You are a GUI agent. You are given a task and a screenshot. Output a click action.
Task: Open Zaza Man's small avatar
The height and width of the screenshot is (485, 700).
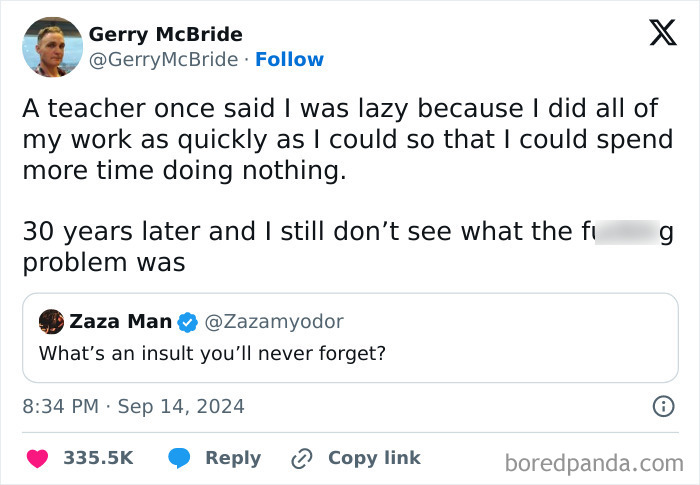(51, 322)
